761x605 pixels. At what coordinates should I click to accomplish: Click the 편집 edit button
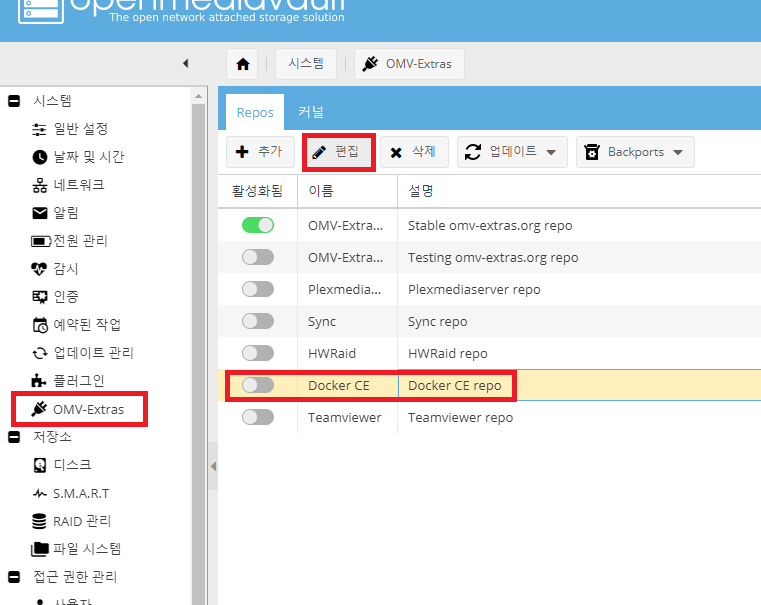tap(339, 152)
